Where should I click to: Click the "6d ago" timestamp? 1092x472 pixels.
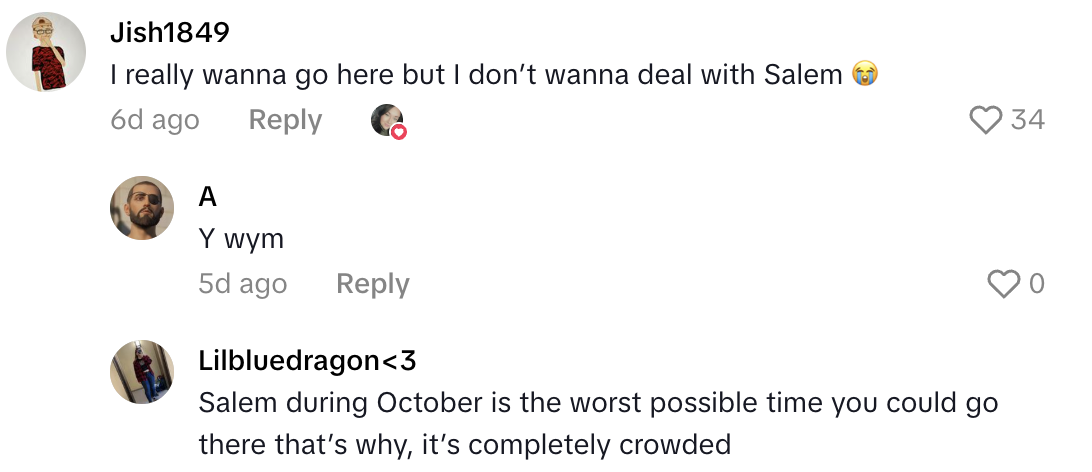pyautogui.click(x=155, y=120)
